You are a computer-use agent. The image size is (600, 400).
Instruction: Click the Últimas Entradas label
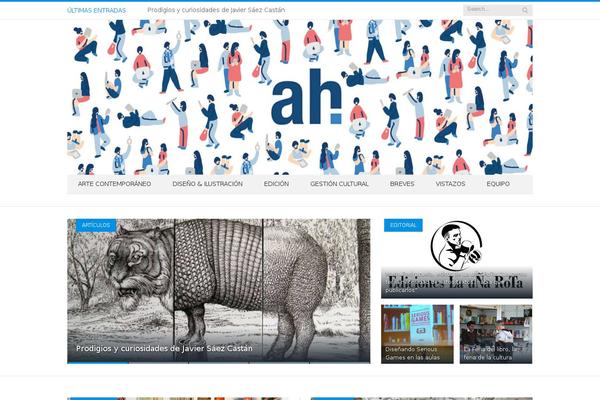96,10
